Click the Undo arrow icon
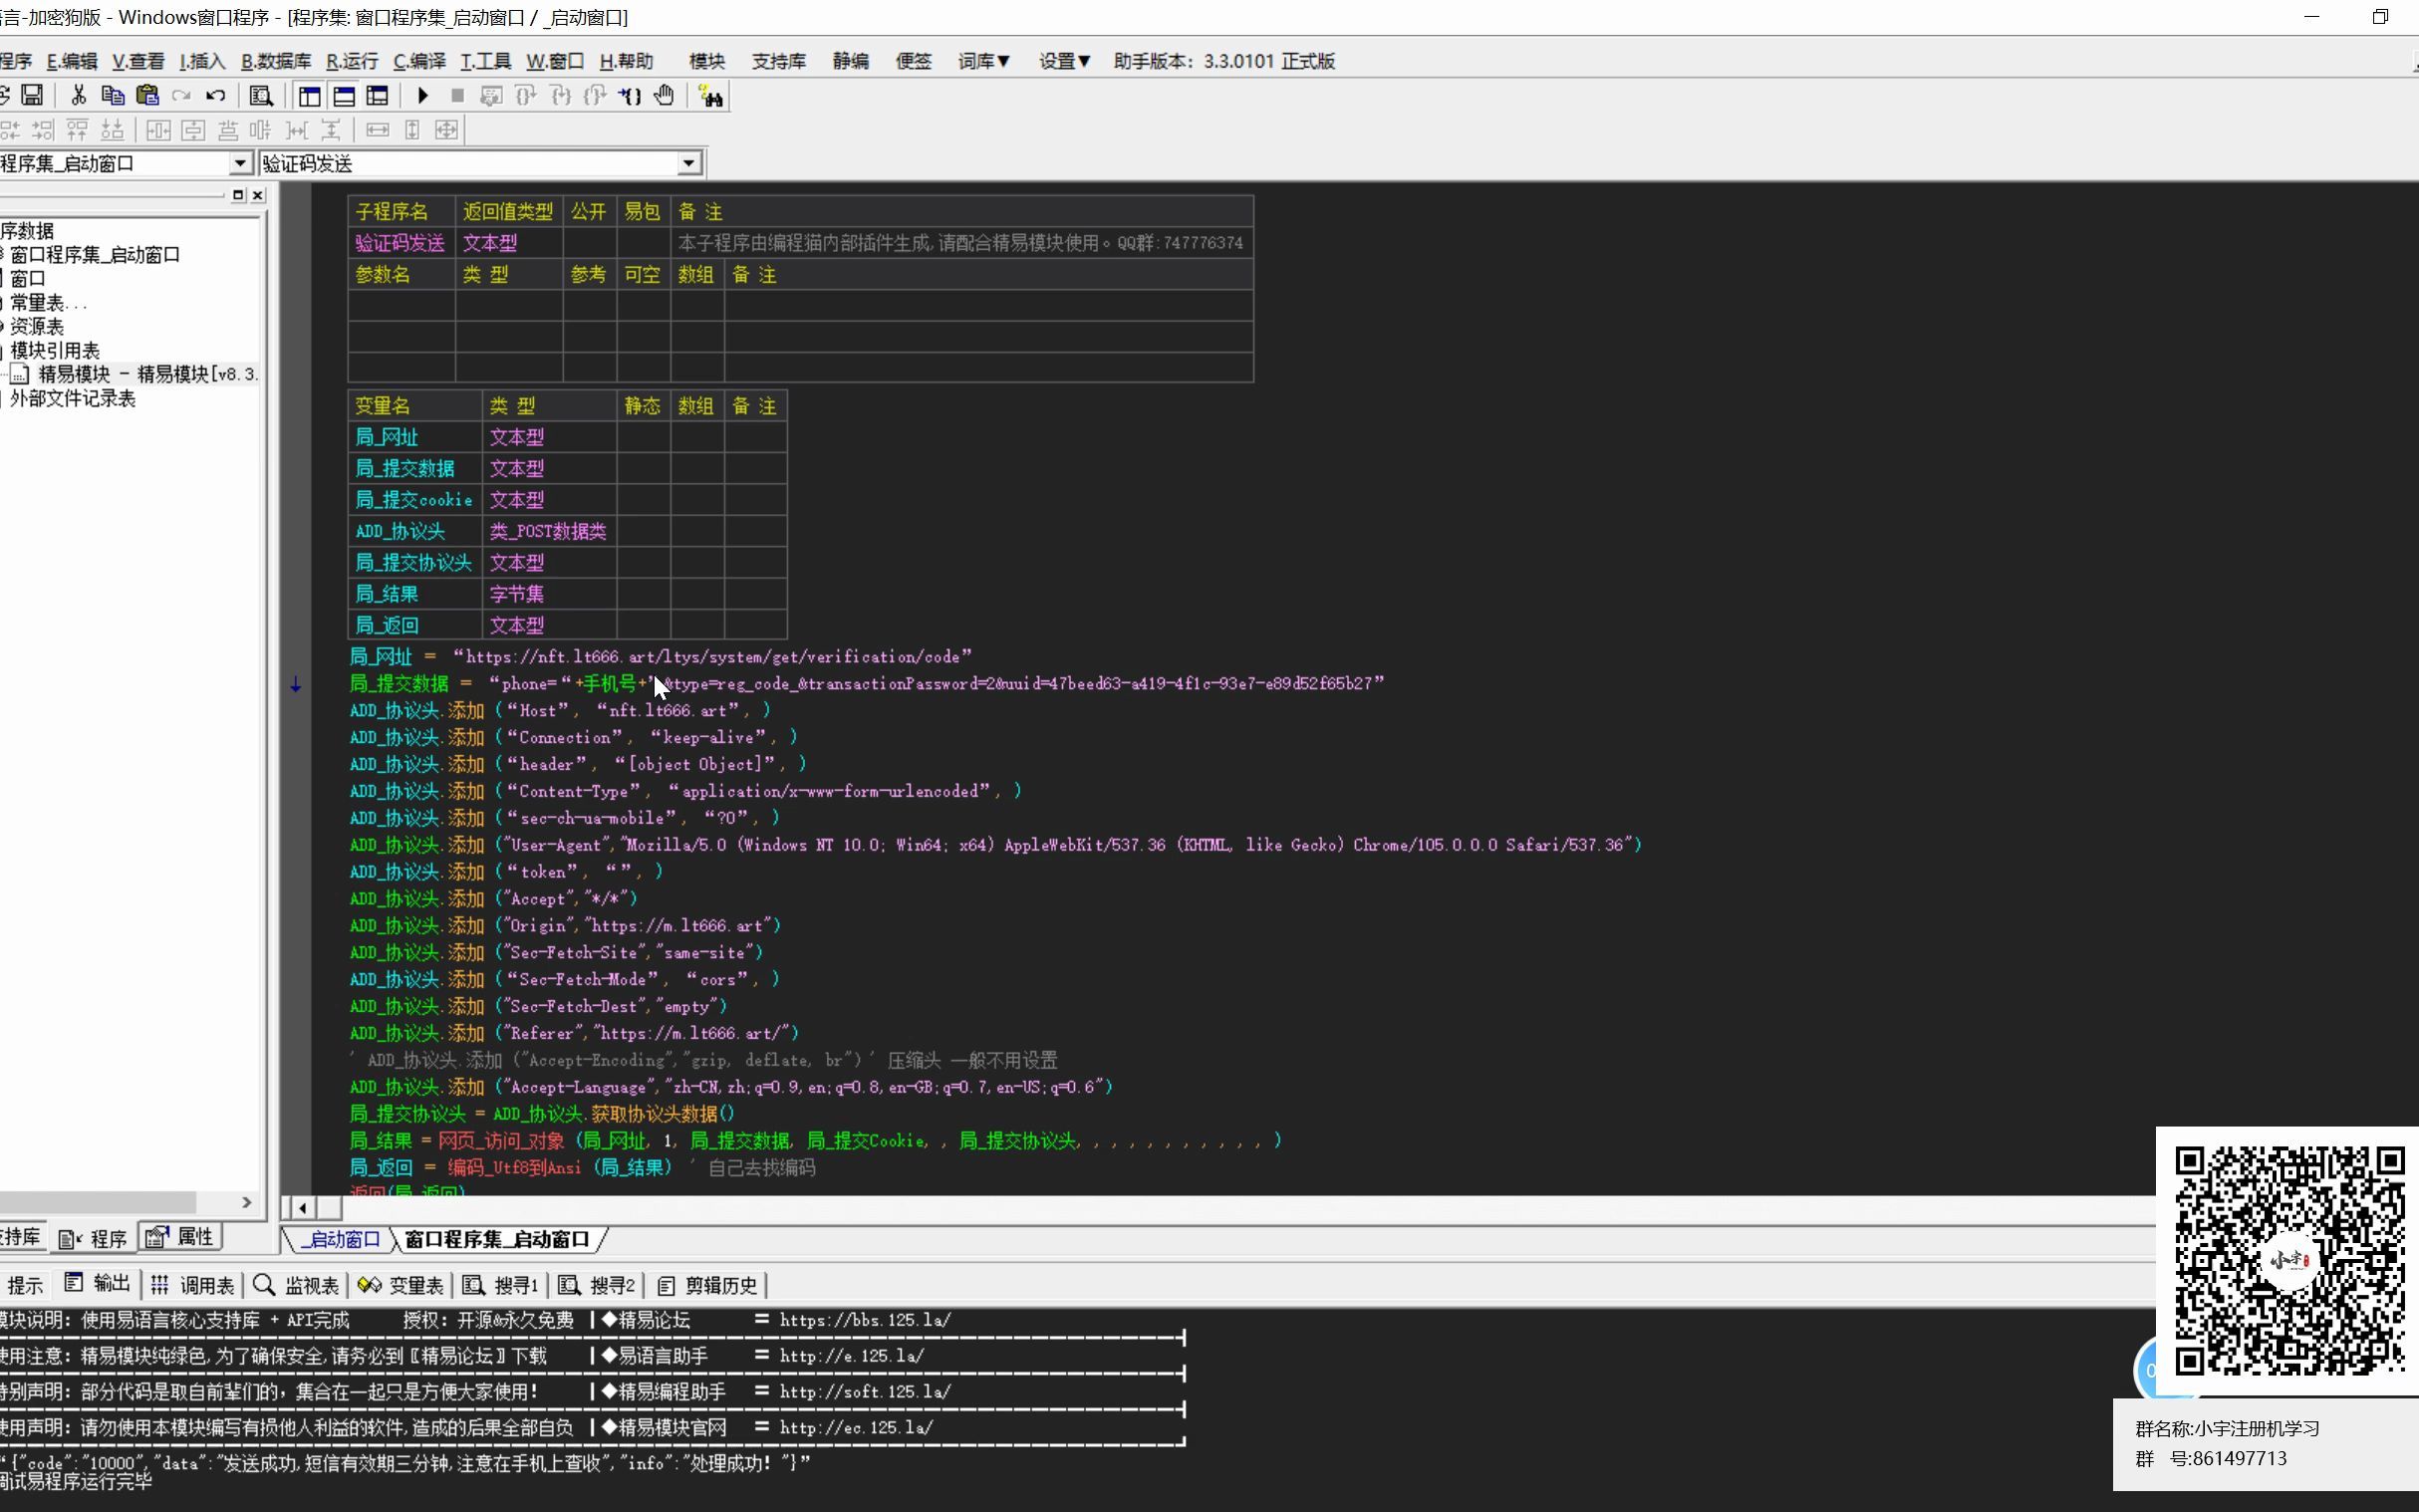 [215, 95]
